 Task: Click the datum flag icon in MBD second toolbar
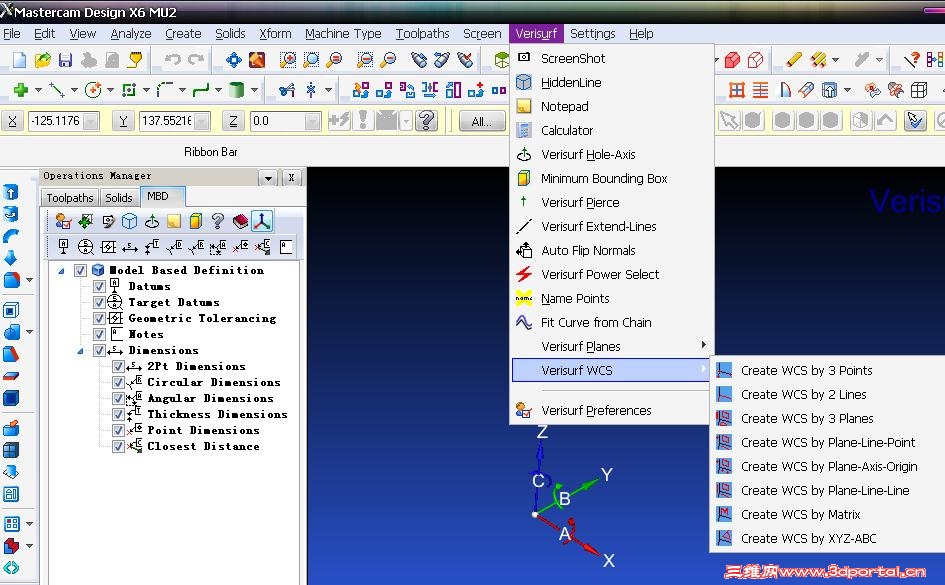pyautogui.click(x=63, y=246)
